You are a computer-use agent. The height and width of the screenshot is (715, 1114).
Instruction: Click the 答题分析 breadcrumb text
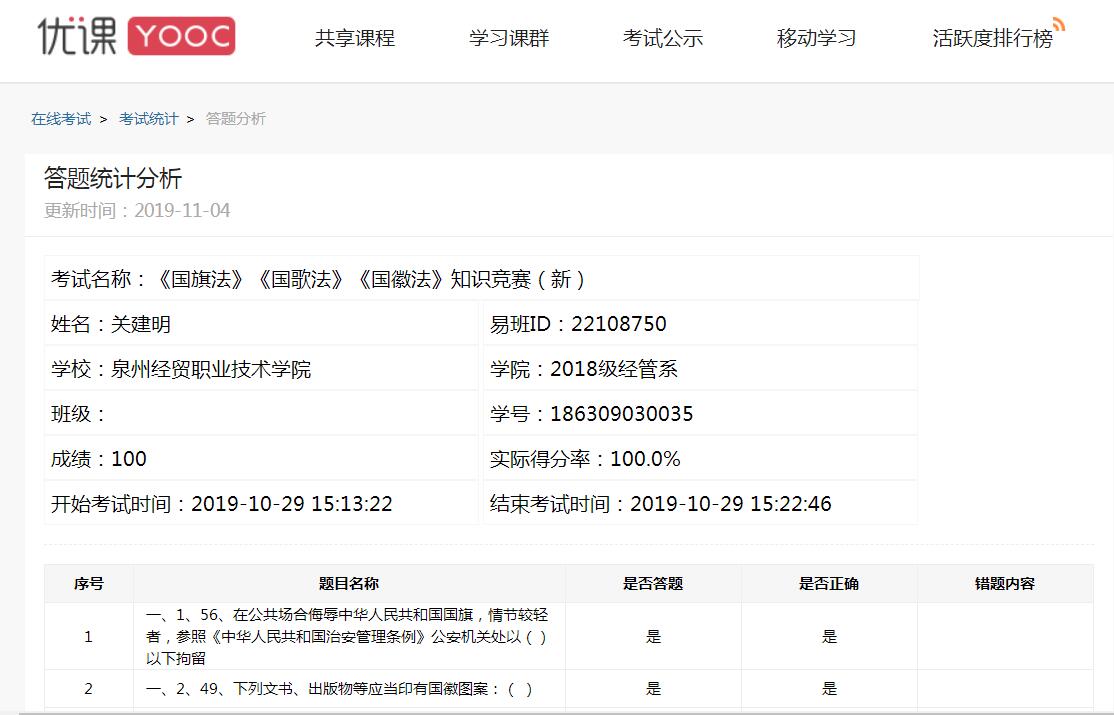pos(236,119)
